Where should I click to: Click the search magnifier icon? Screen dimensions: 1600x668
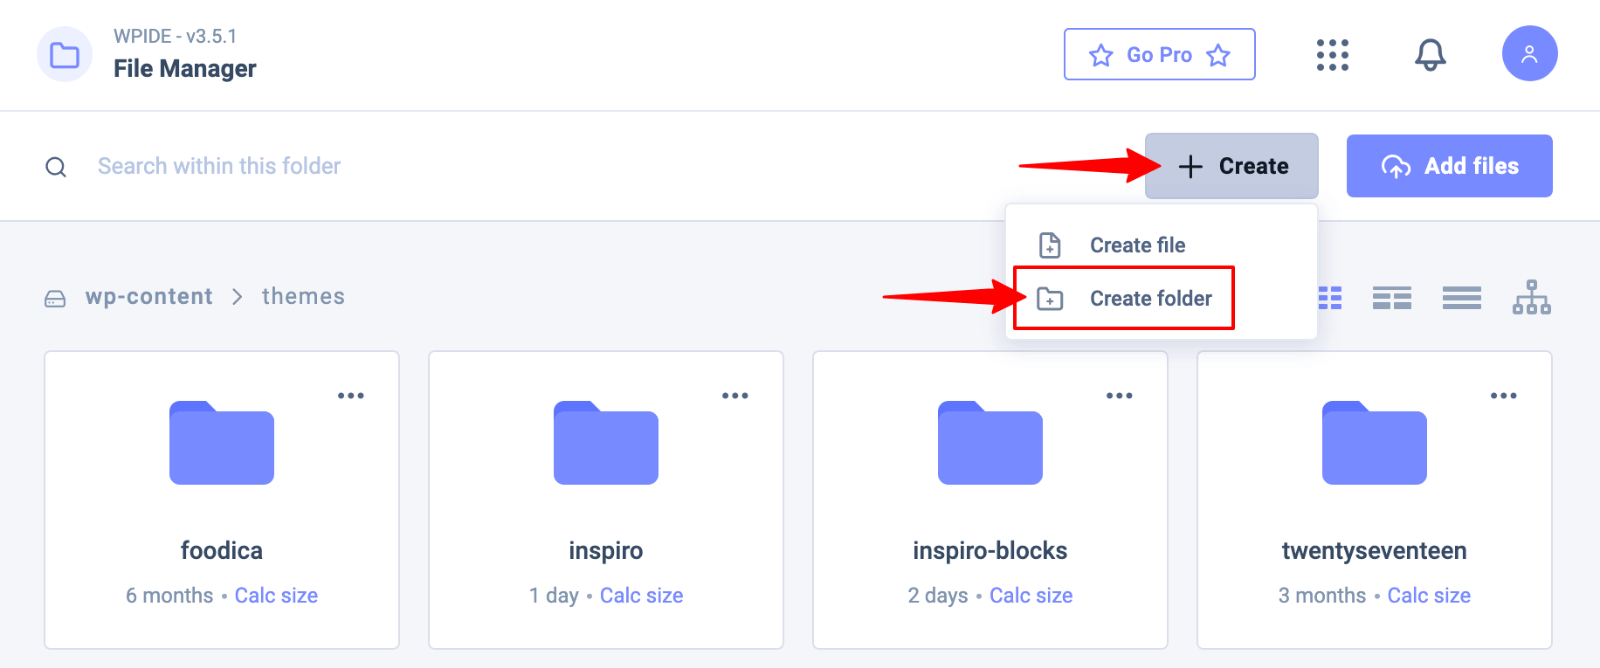56,167
